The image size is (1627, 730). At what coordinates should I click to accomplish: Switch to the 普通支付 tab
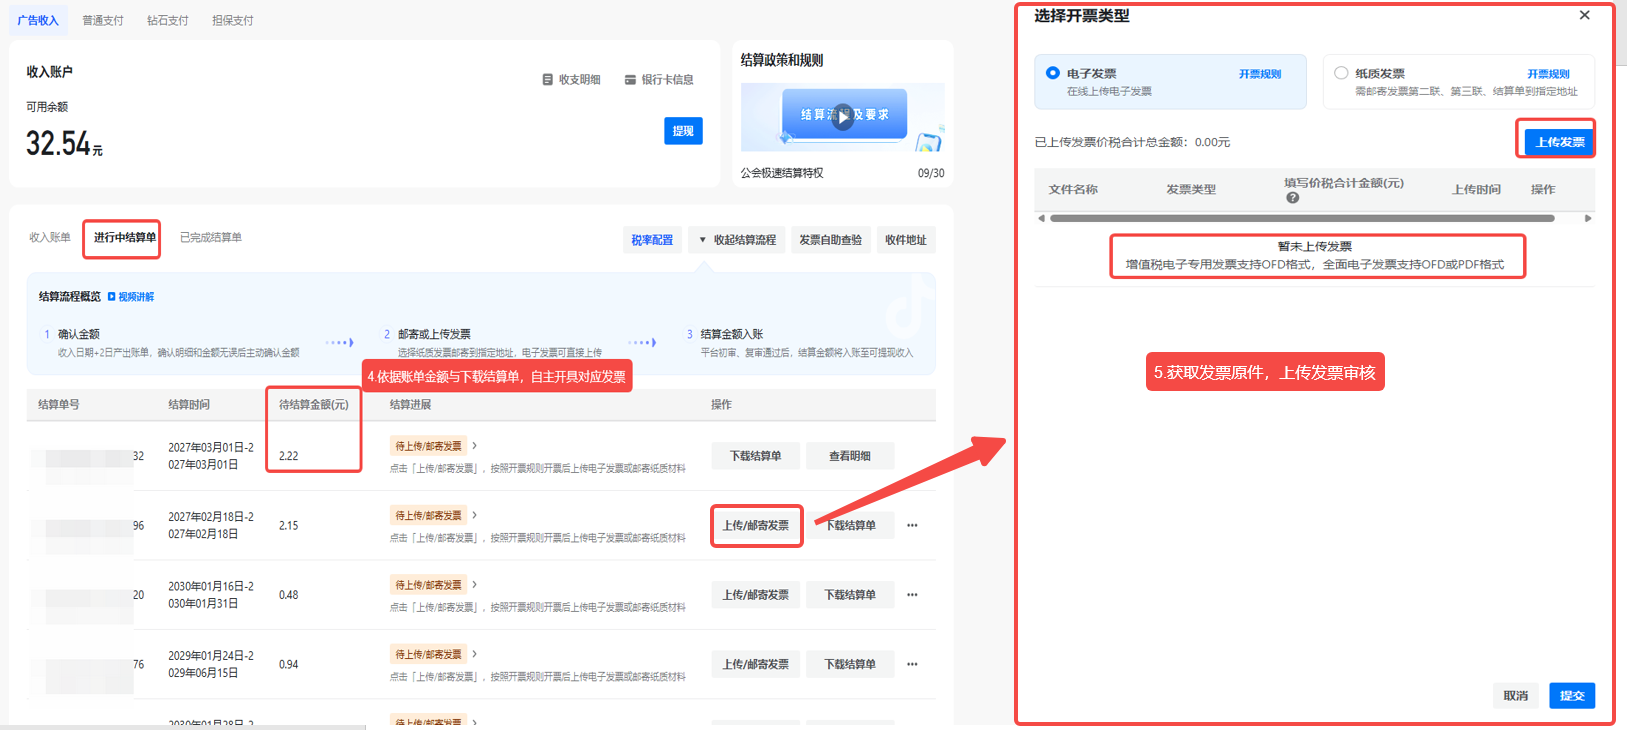coord(103,20)
